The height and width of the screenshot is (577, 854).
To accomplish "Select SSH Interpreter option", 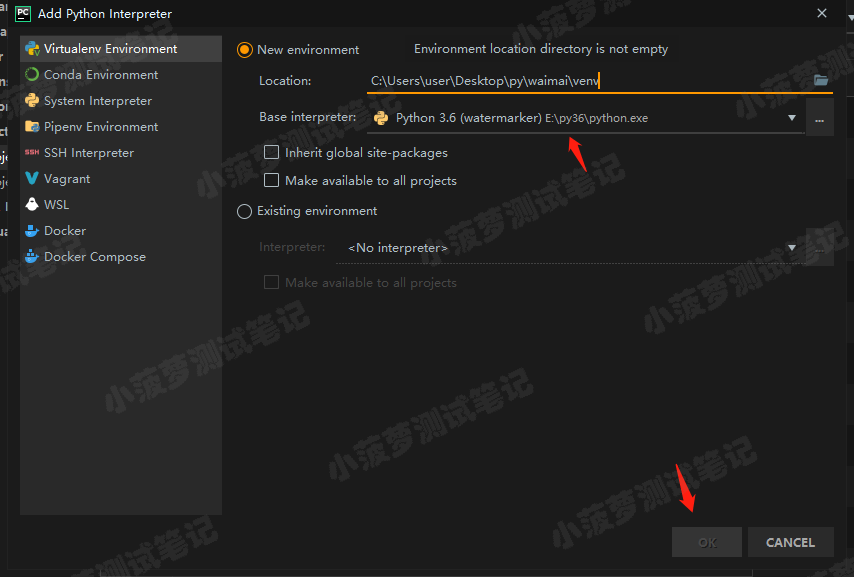I will tap(121, 153).
